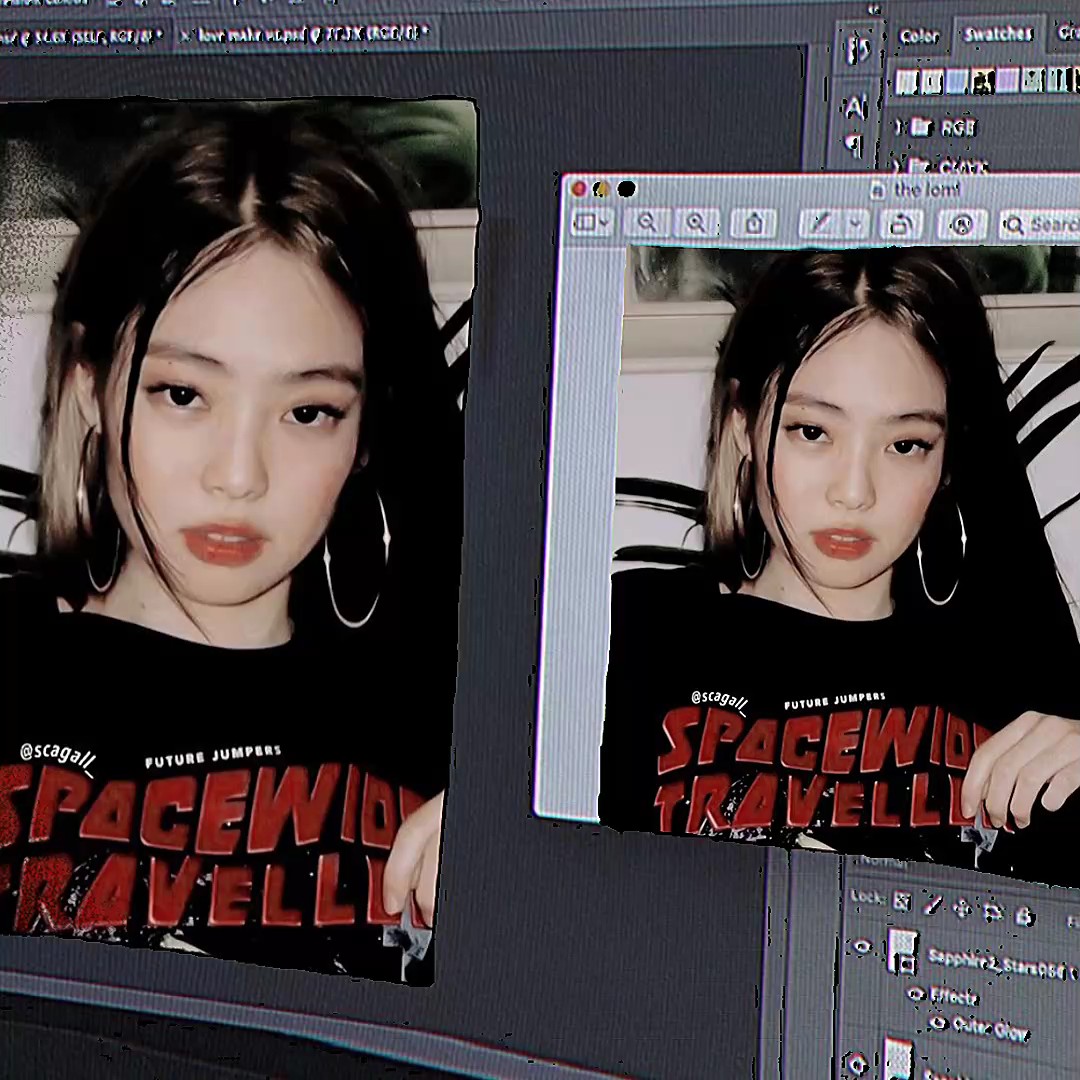Image resolution: width=1080 pixels, height=1080 pixels.
Task: Click the Share icon in Preview toolbar
Action: pos(755,224)
